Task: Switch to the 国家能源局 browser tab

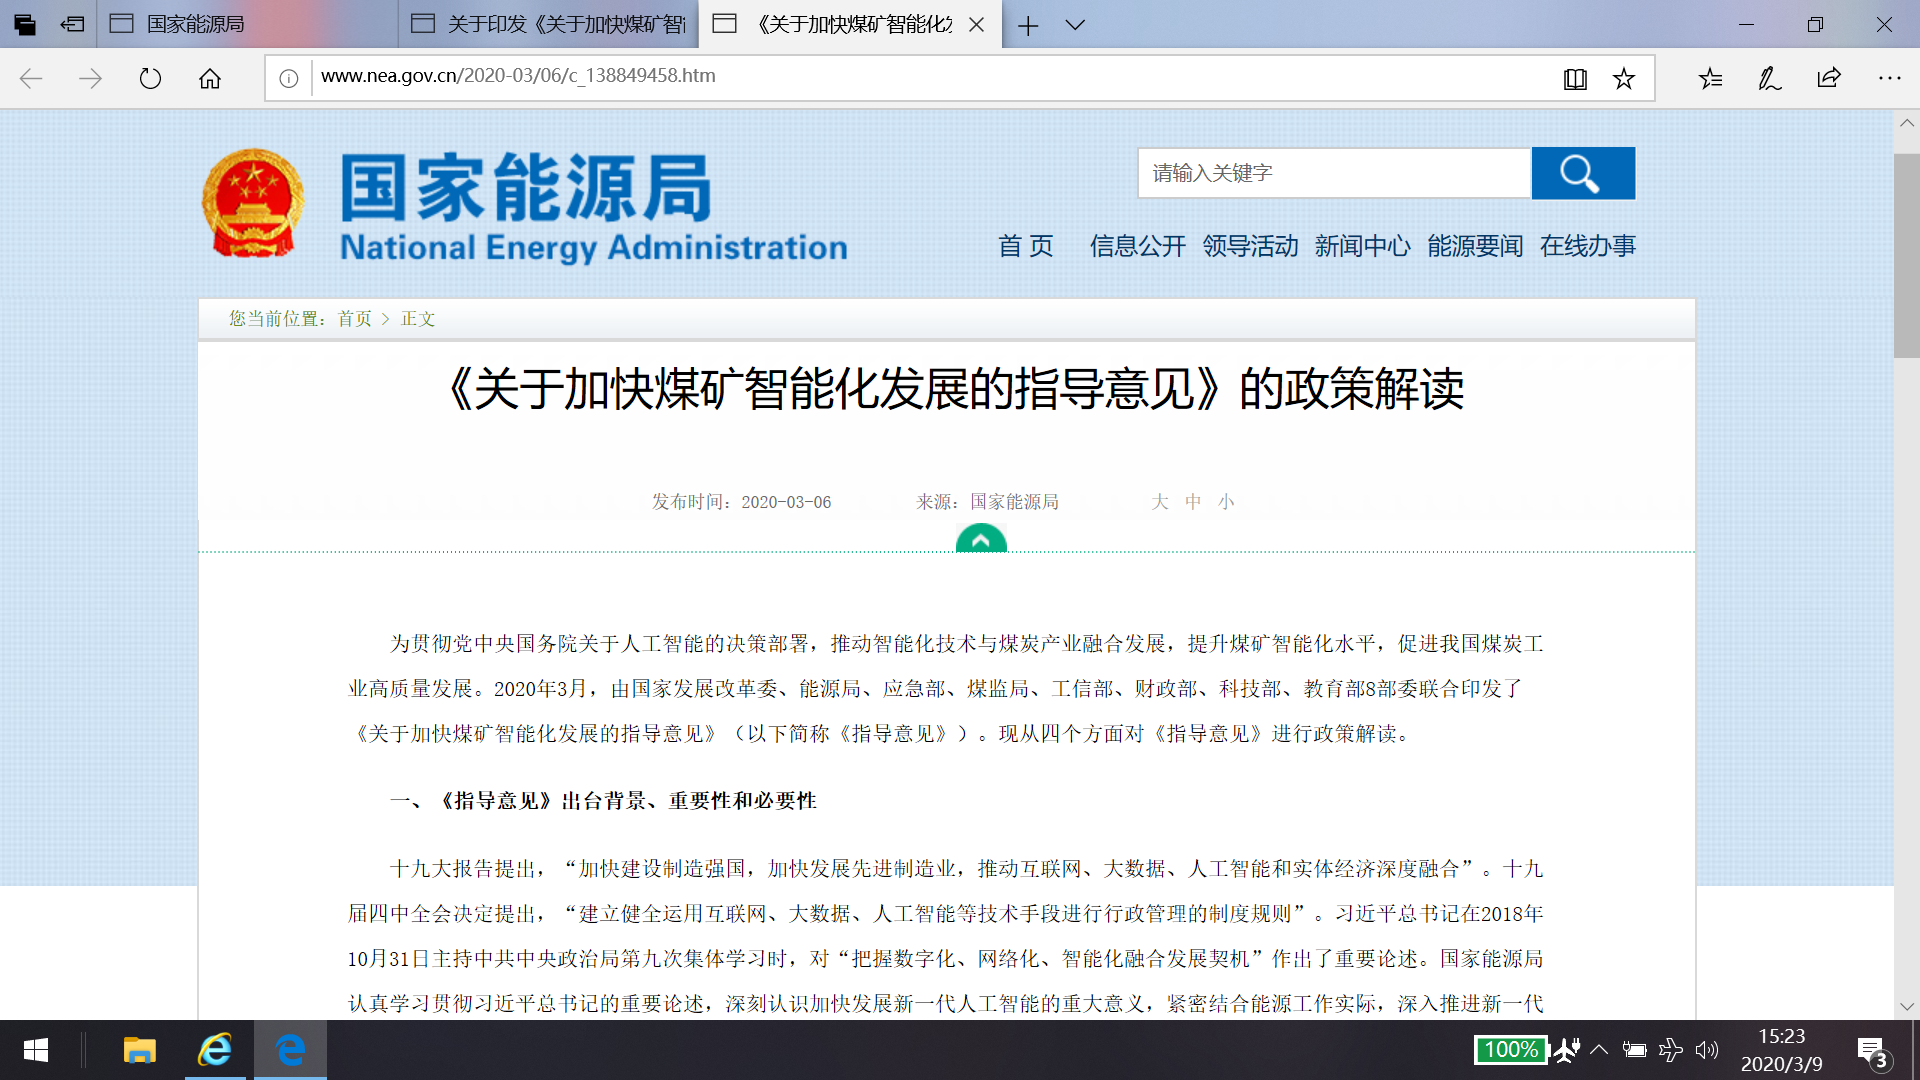Action: (196, 24)
